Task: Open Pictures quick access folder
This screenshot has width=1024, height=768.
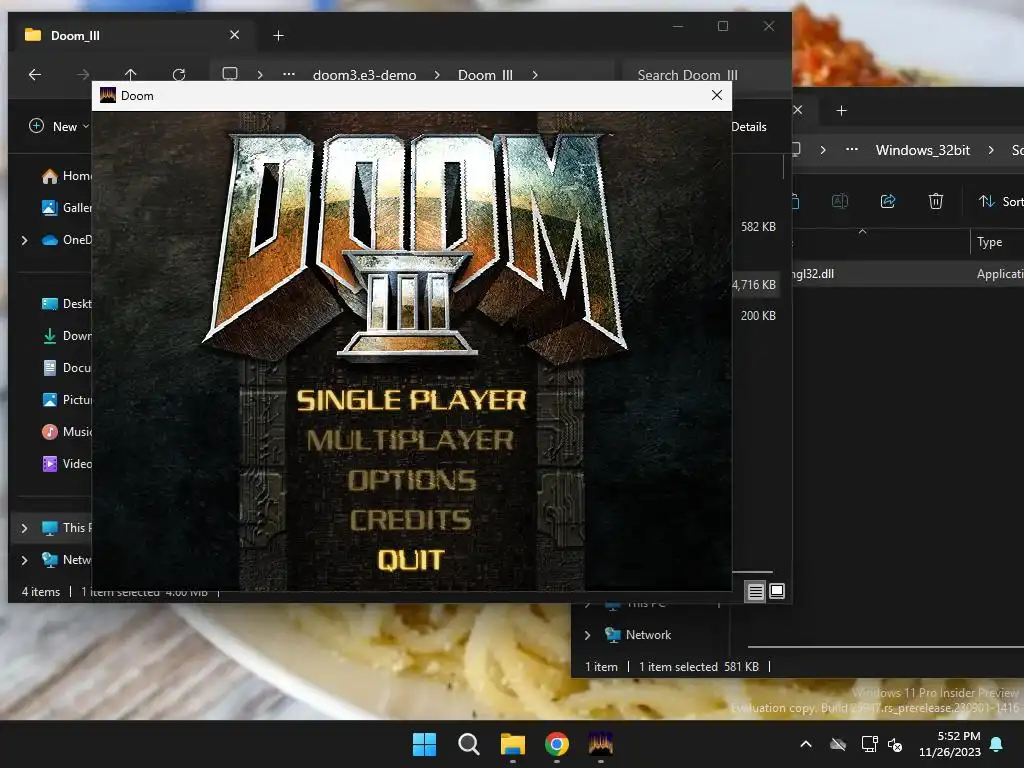Action: [x=65, y=400]
